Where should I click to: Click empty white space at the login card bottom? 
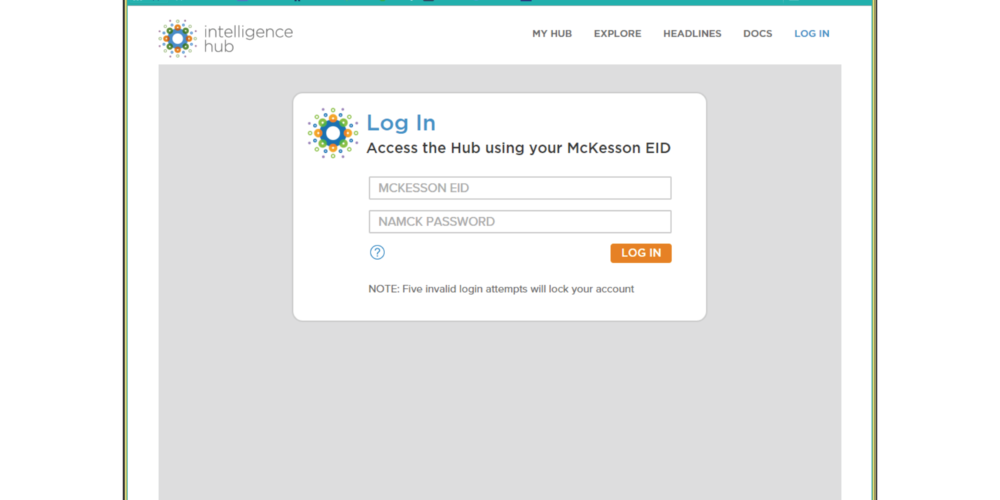tap(500, 309)
